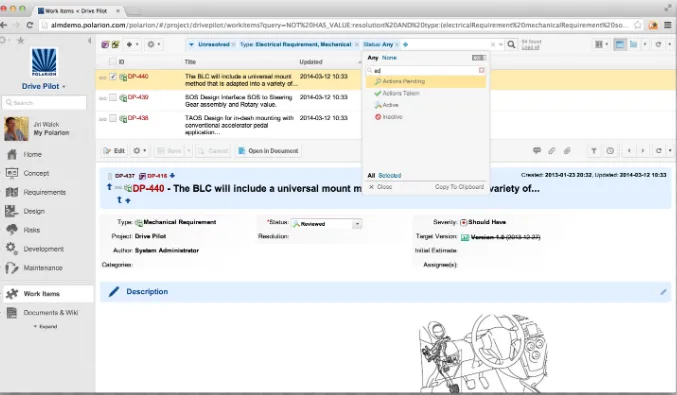Refresh the work items table
Image resolution: width=677 pixels, height=395 pixels.
(658, 44)
